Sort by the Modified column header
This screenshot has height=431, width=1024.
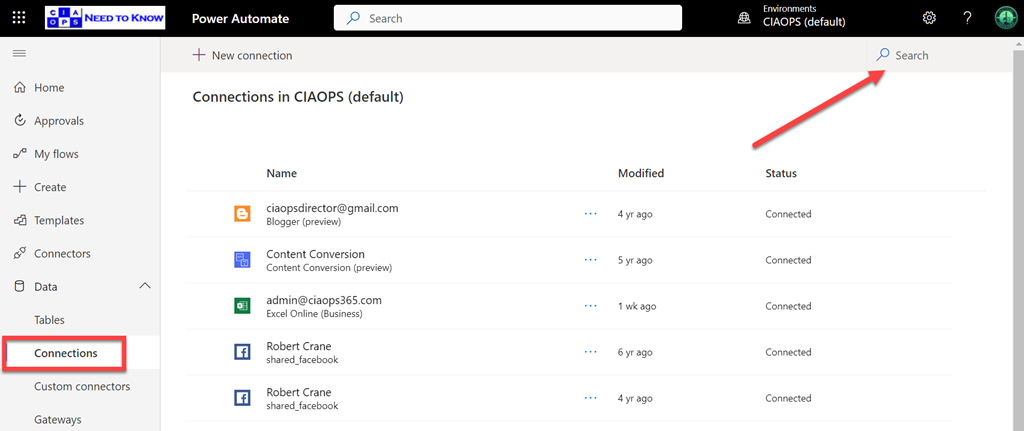click(641, 173)
